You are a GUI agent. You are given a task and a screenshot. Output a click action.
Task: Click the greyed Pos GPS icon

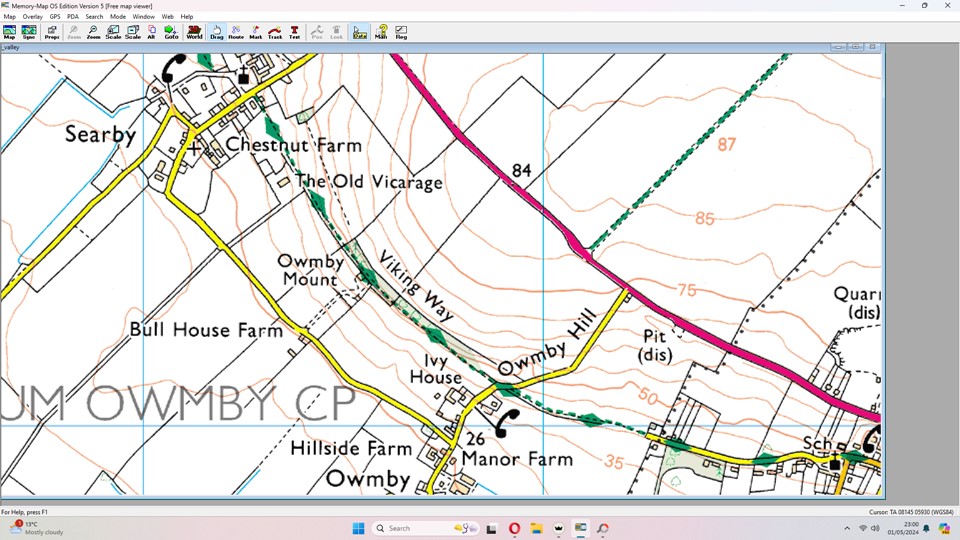pos(317,32)
